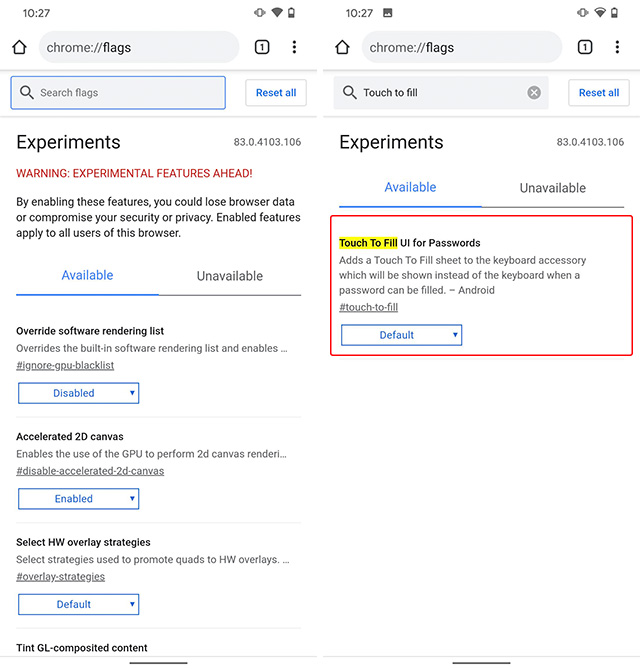Tap the home icon in left browser
640x669 pixels.
tap(19, 47)
